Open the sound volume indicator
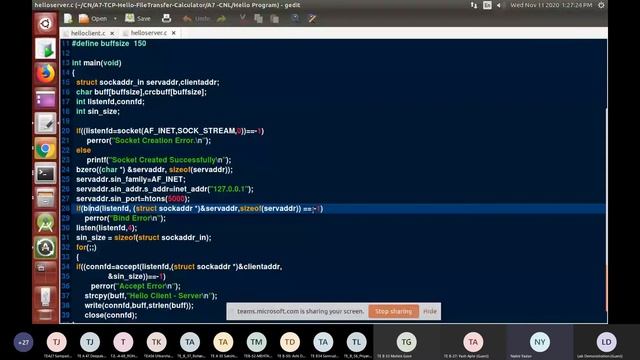 click(x=499, y=5)
